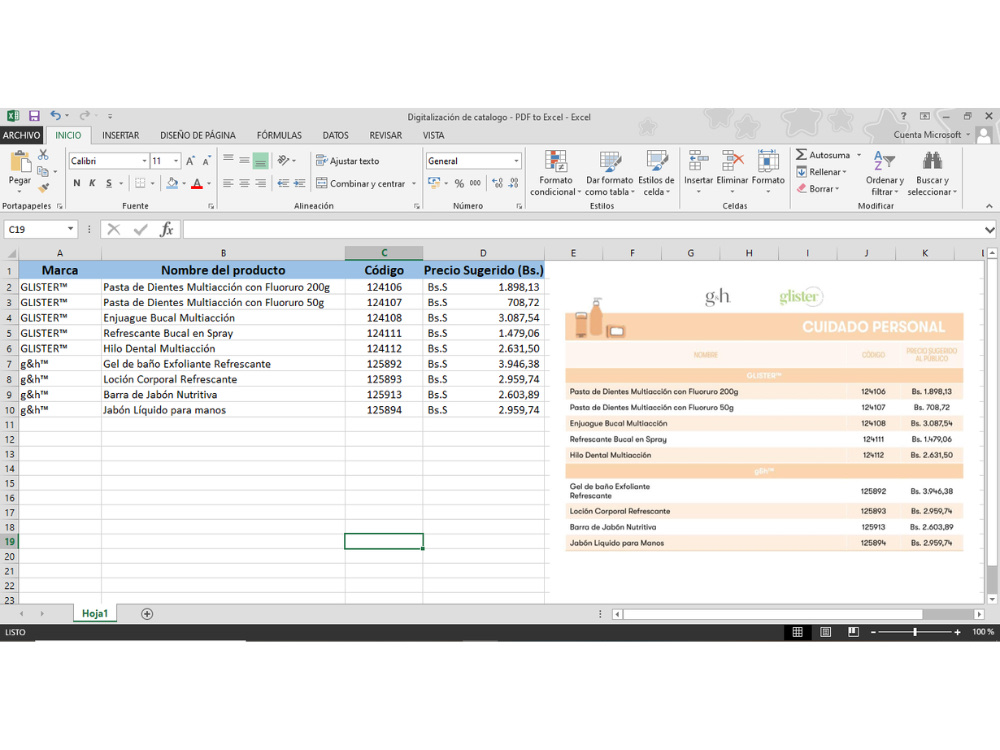
Task: Click the Borrar button
Action: [x=818, y=189]
